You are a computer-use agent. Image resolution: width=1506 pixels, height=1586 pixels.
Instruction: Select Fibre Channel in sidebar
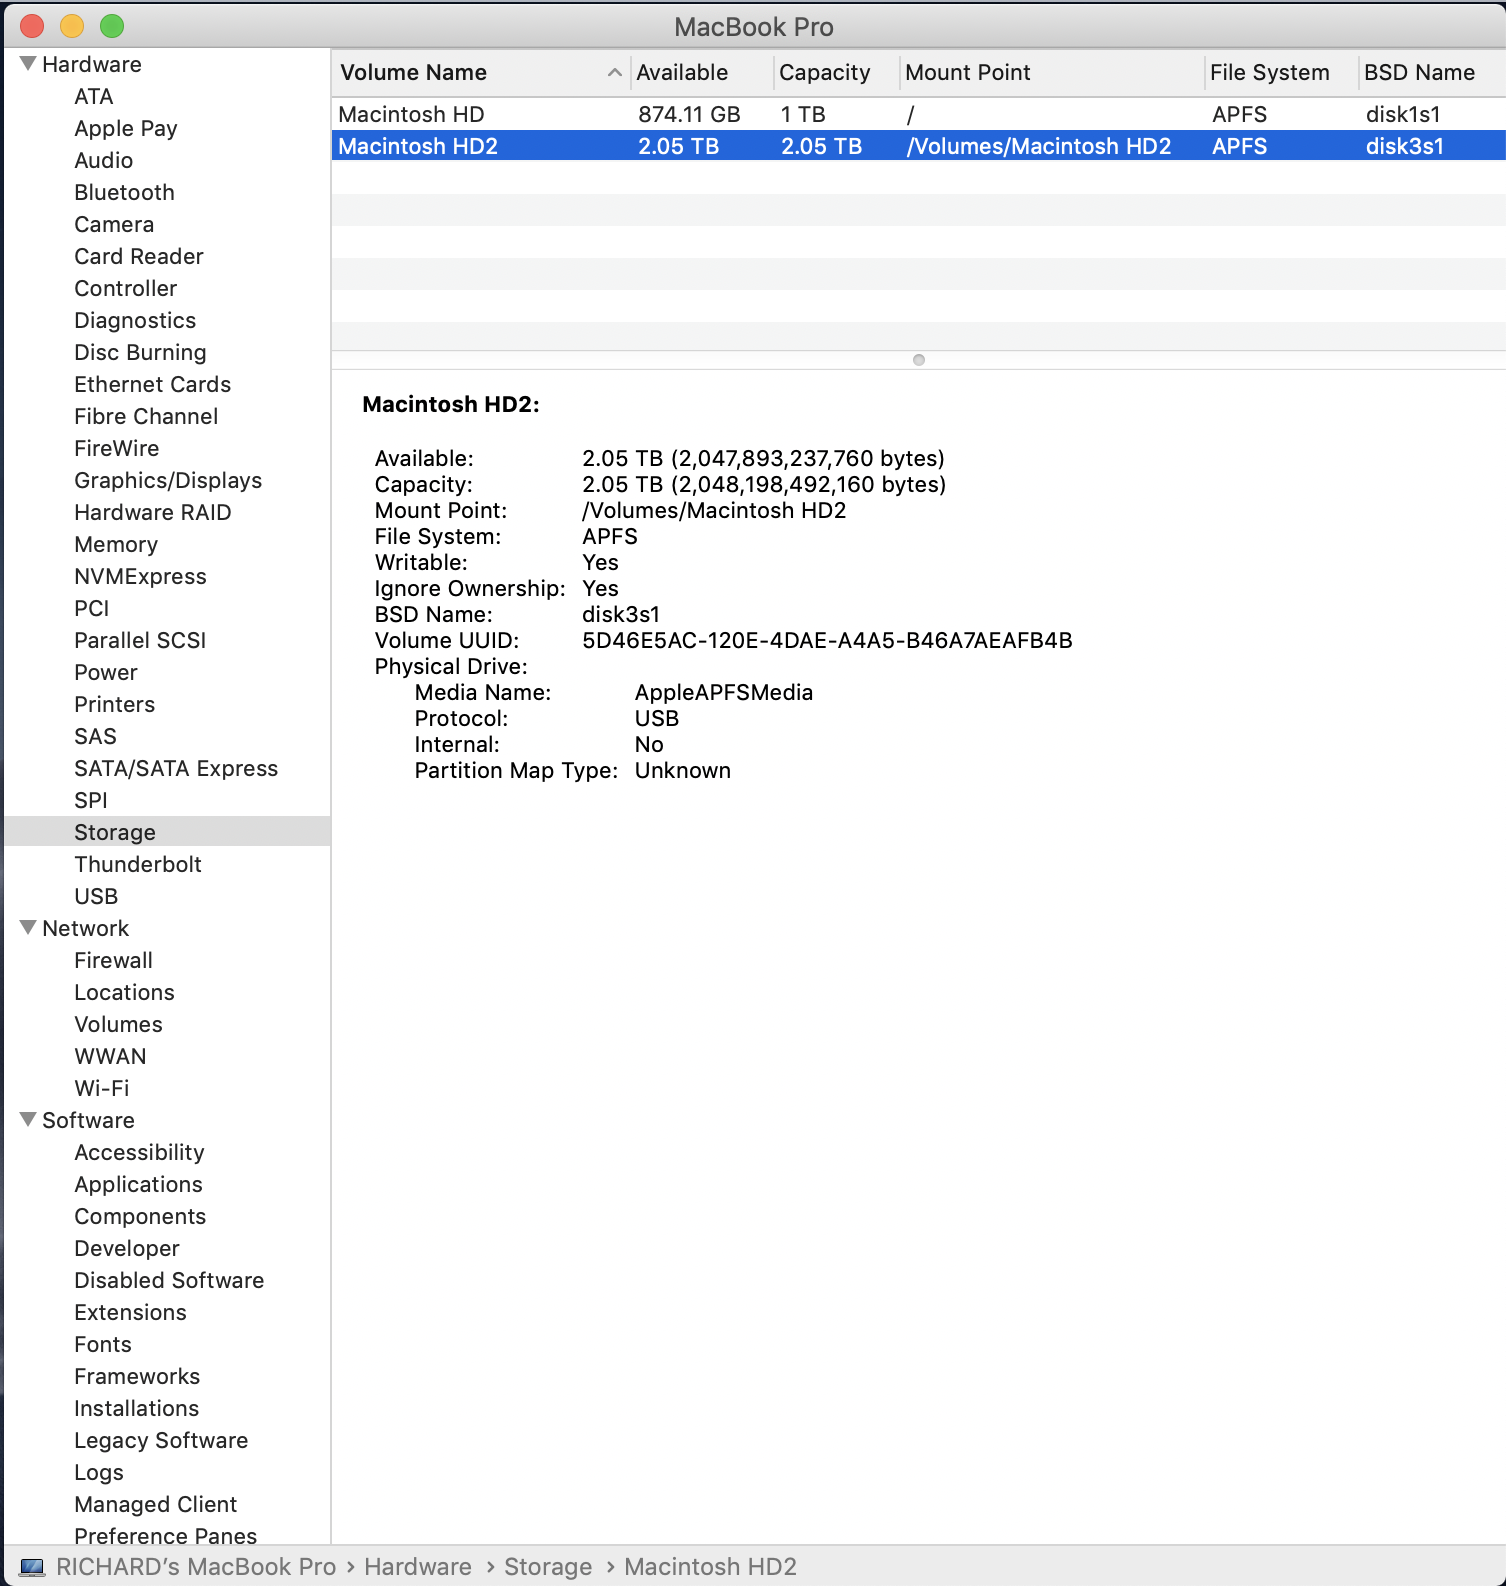pos(146,416)
